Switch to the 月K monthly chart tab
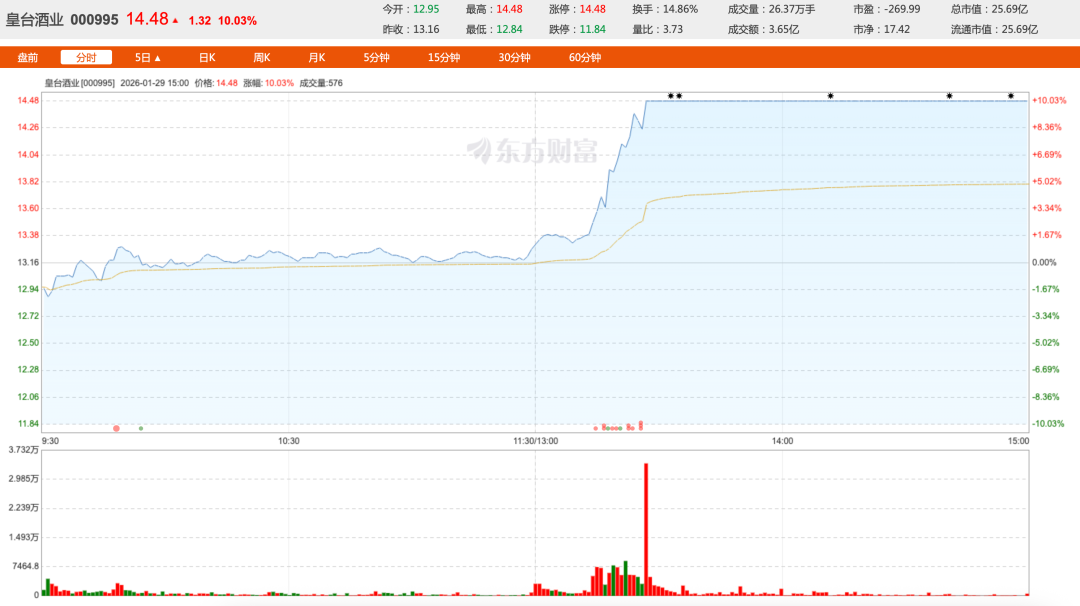Screen dimensions: 1080x606 click(x=316, y=58)
